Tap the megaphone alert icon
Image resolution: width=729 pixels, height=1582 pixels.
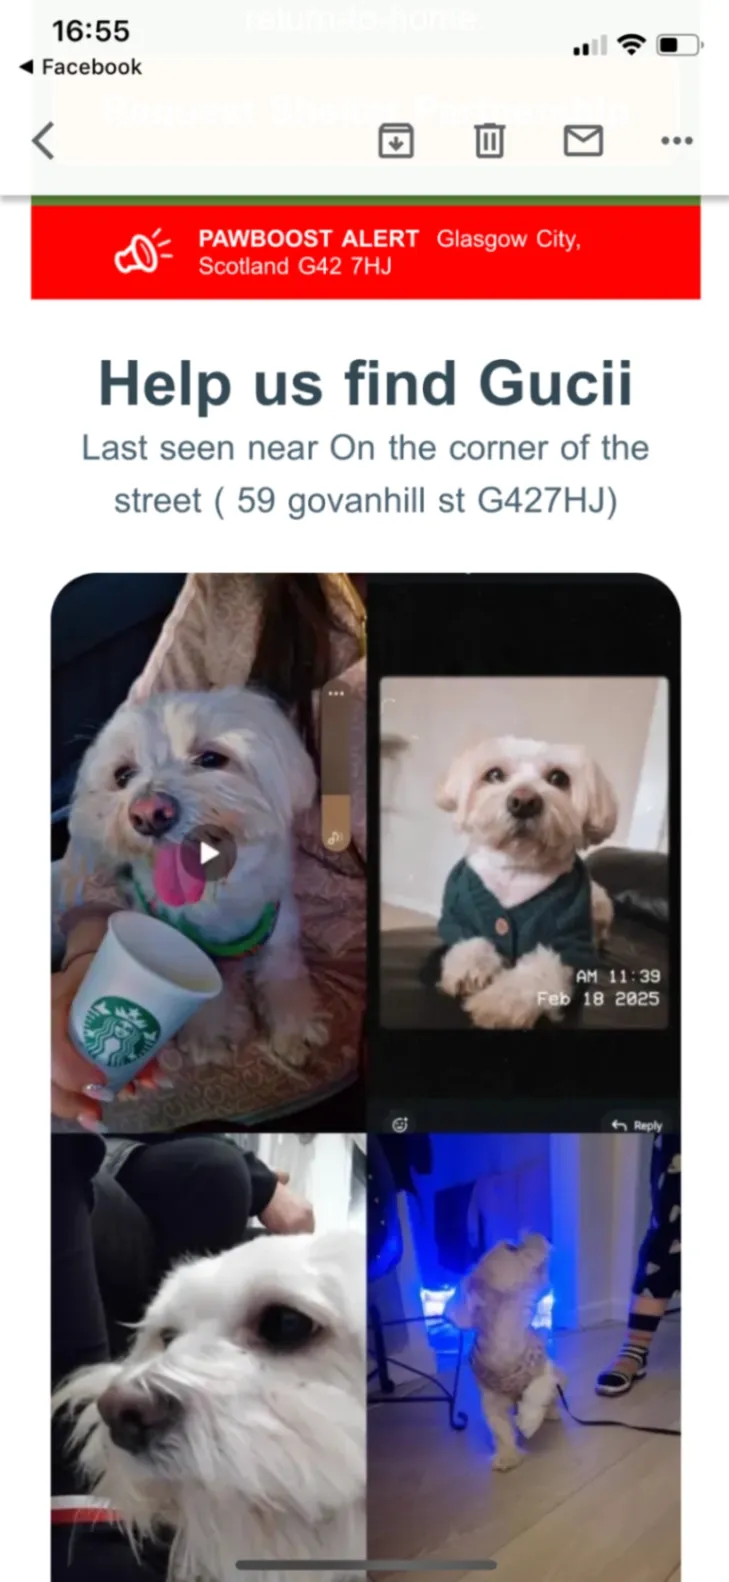click(x=144, y=253)
